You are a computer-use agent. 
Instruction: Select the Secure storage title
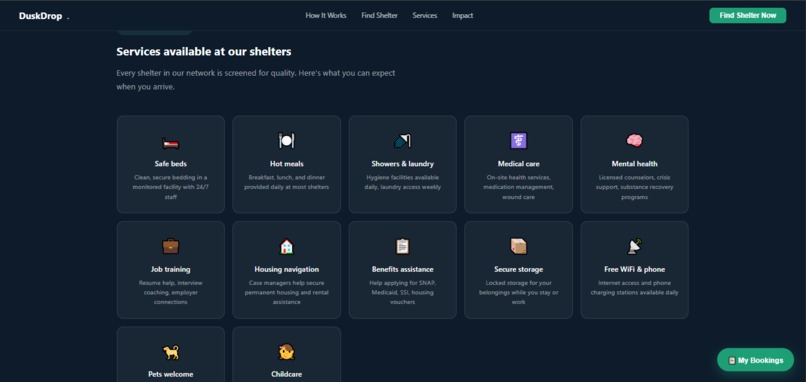tap(519, 269)
